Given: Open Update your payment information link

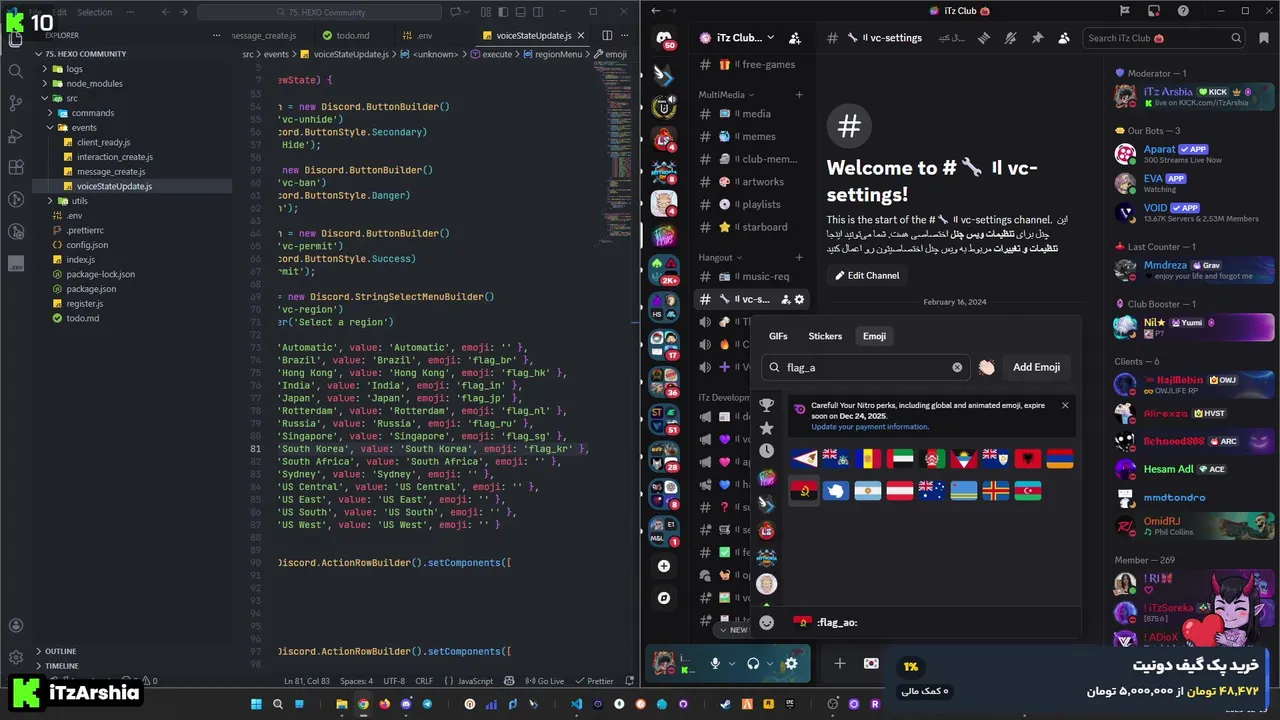Looking at the screenshot, I should pos(870,427).
